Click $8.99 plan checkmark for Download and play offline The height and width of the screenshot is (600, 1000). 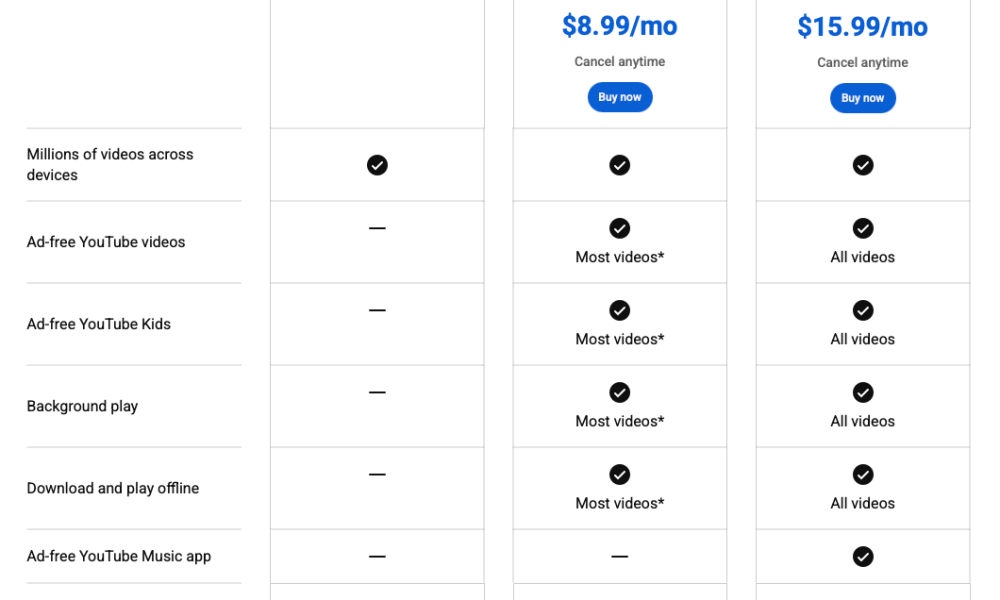coord(619,474)
